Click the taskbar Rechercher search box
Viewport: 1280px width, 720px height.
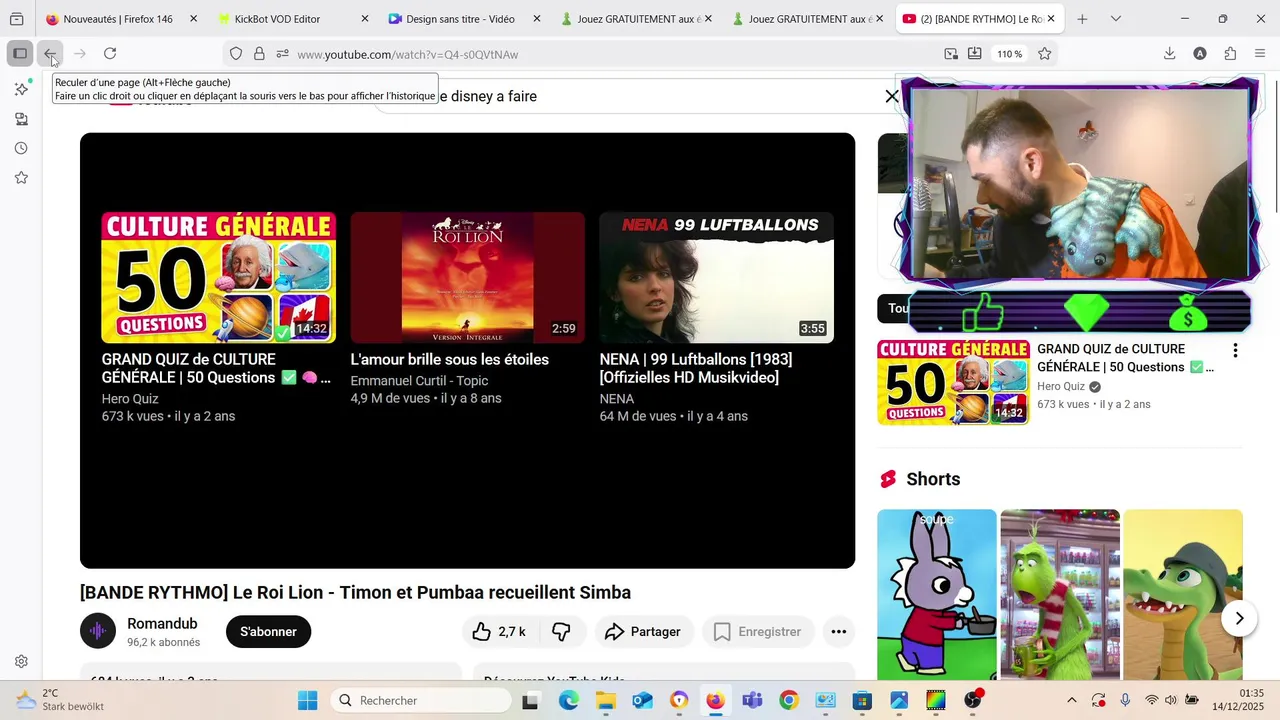pyautogui.click(x=421, y=700)
